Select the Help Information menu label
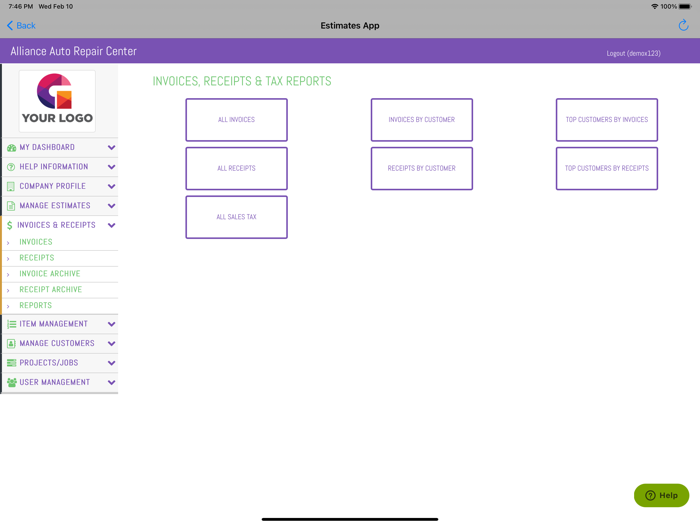The height and width of the screenshot is (525, 700). [54, 167]
